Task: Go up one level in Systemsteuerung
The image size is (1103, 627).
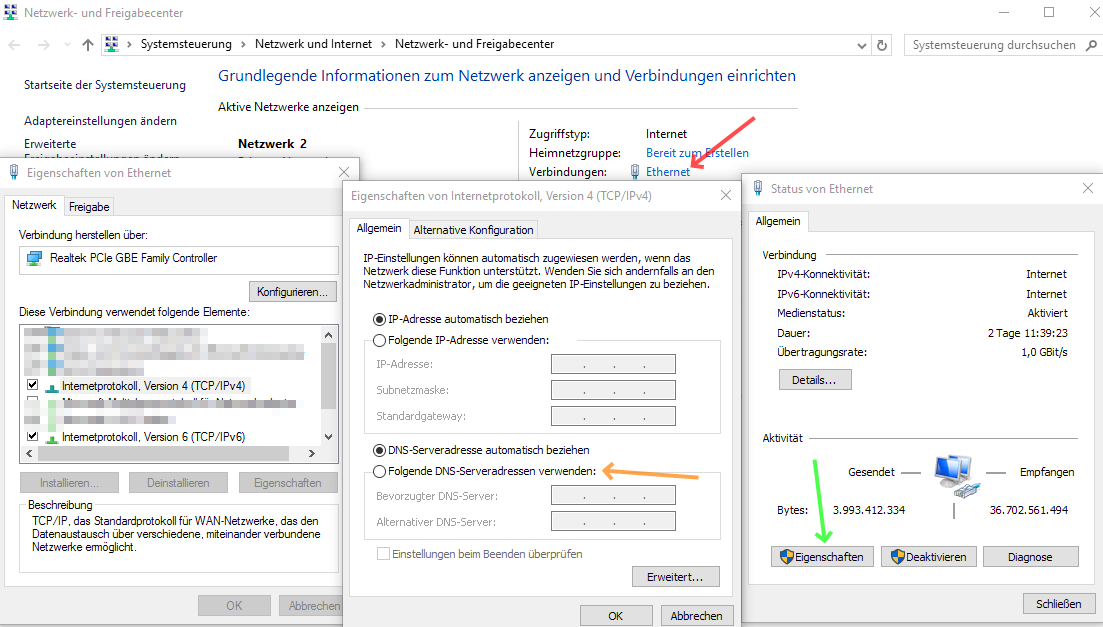Action: tap(88, 44)
